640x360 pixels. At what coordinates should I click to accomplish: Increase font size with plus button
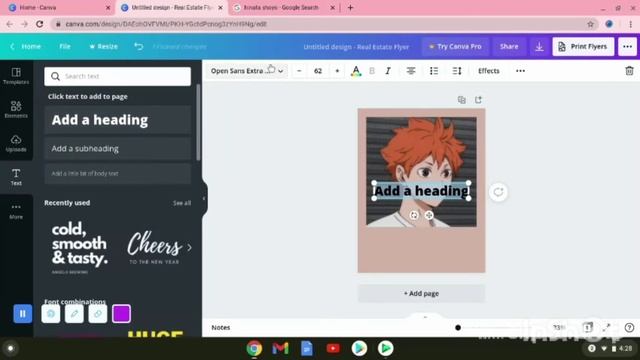(x=337, y=71)
